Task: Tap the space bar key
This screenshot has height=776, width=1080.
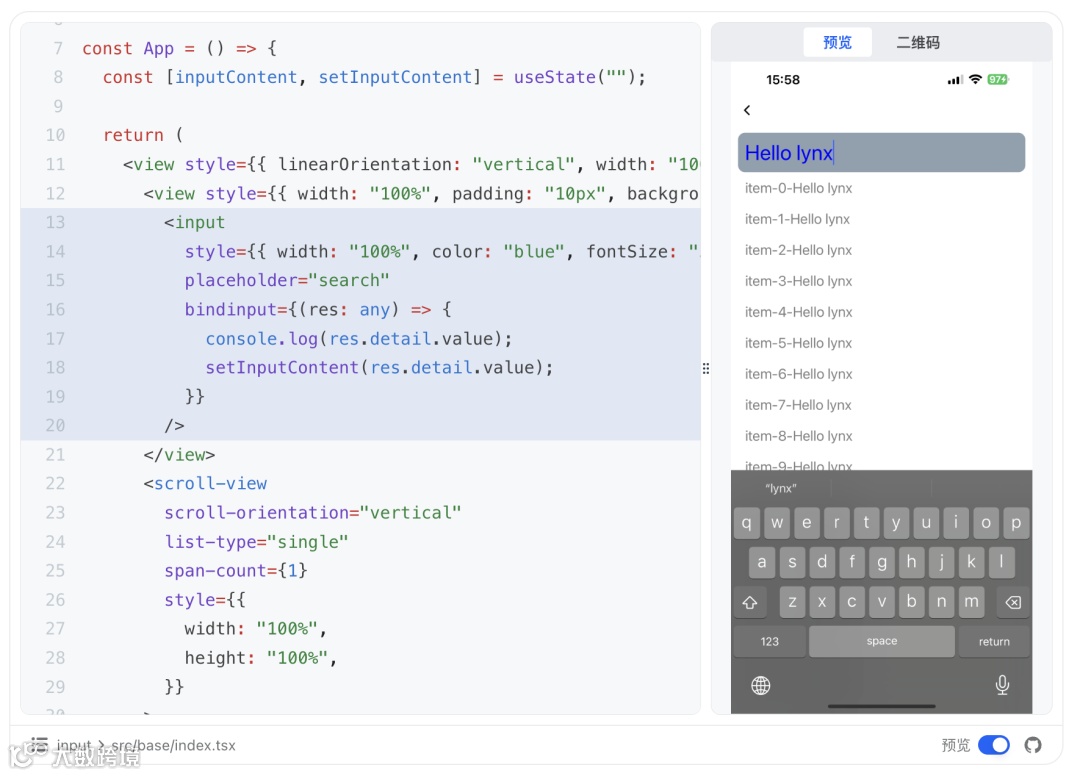Action: [882, 641]
